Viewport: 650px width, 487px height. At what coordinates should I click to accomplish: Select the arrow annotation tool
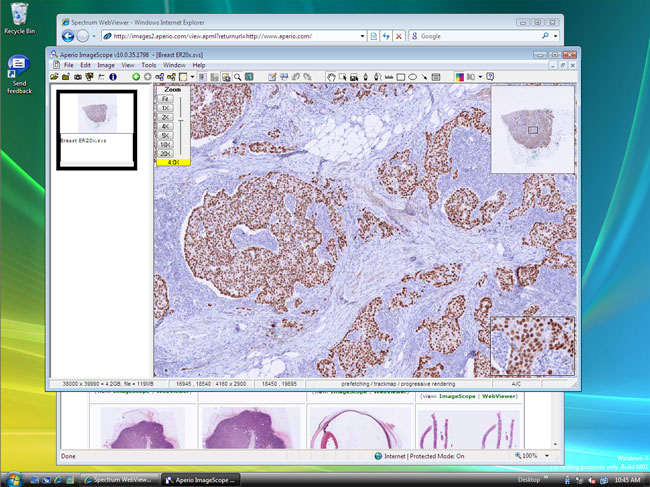(x=424, y=77)
